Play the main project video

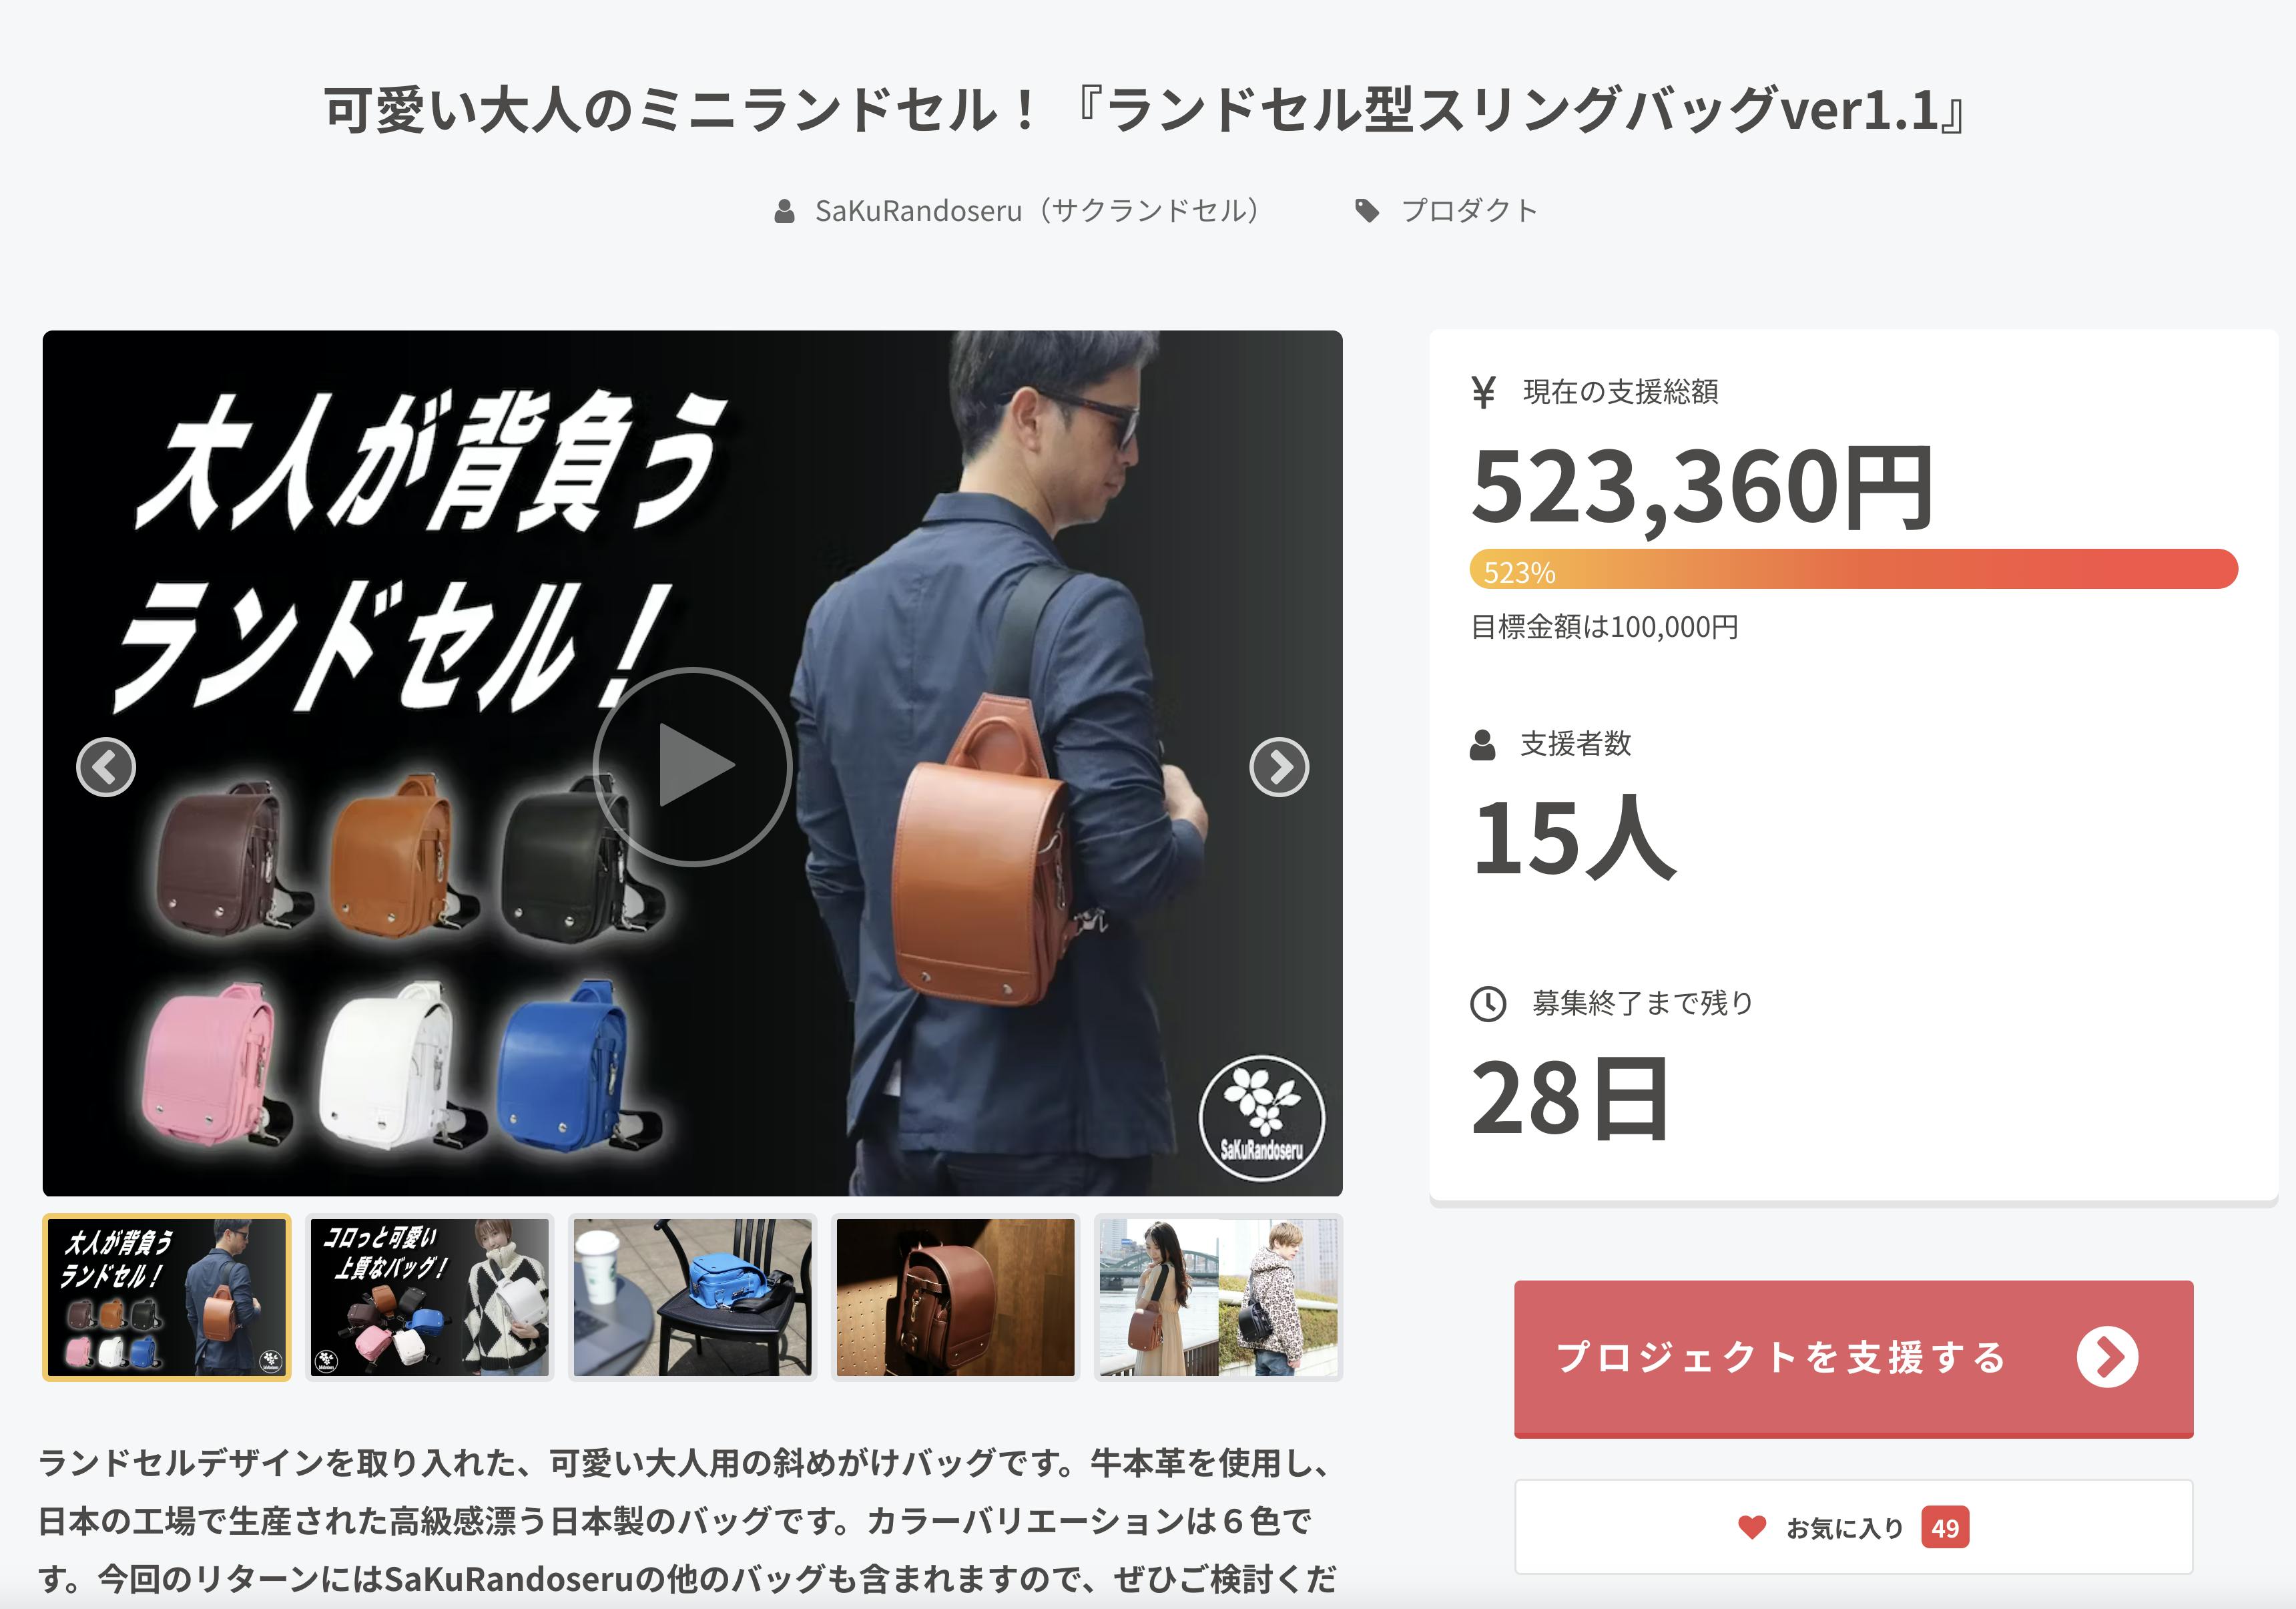point(692,766)
